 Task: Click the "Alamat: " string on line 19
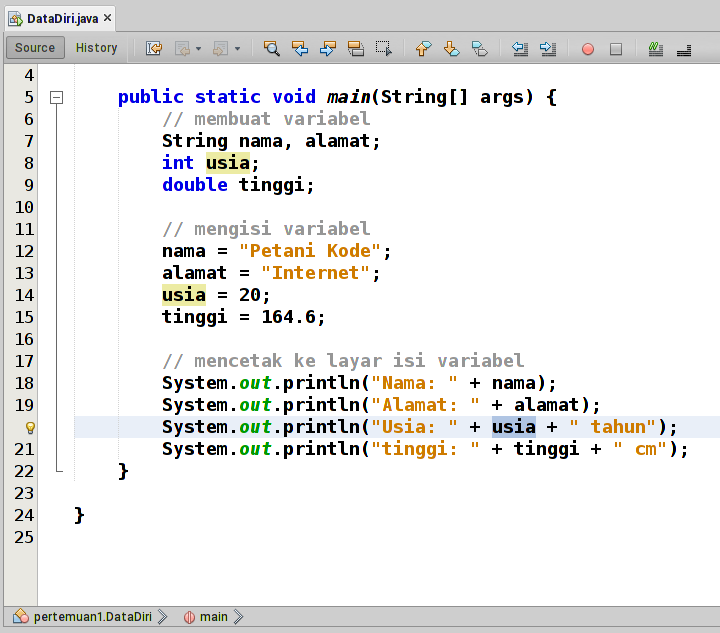pyautogui.click(x=426, y=405)
